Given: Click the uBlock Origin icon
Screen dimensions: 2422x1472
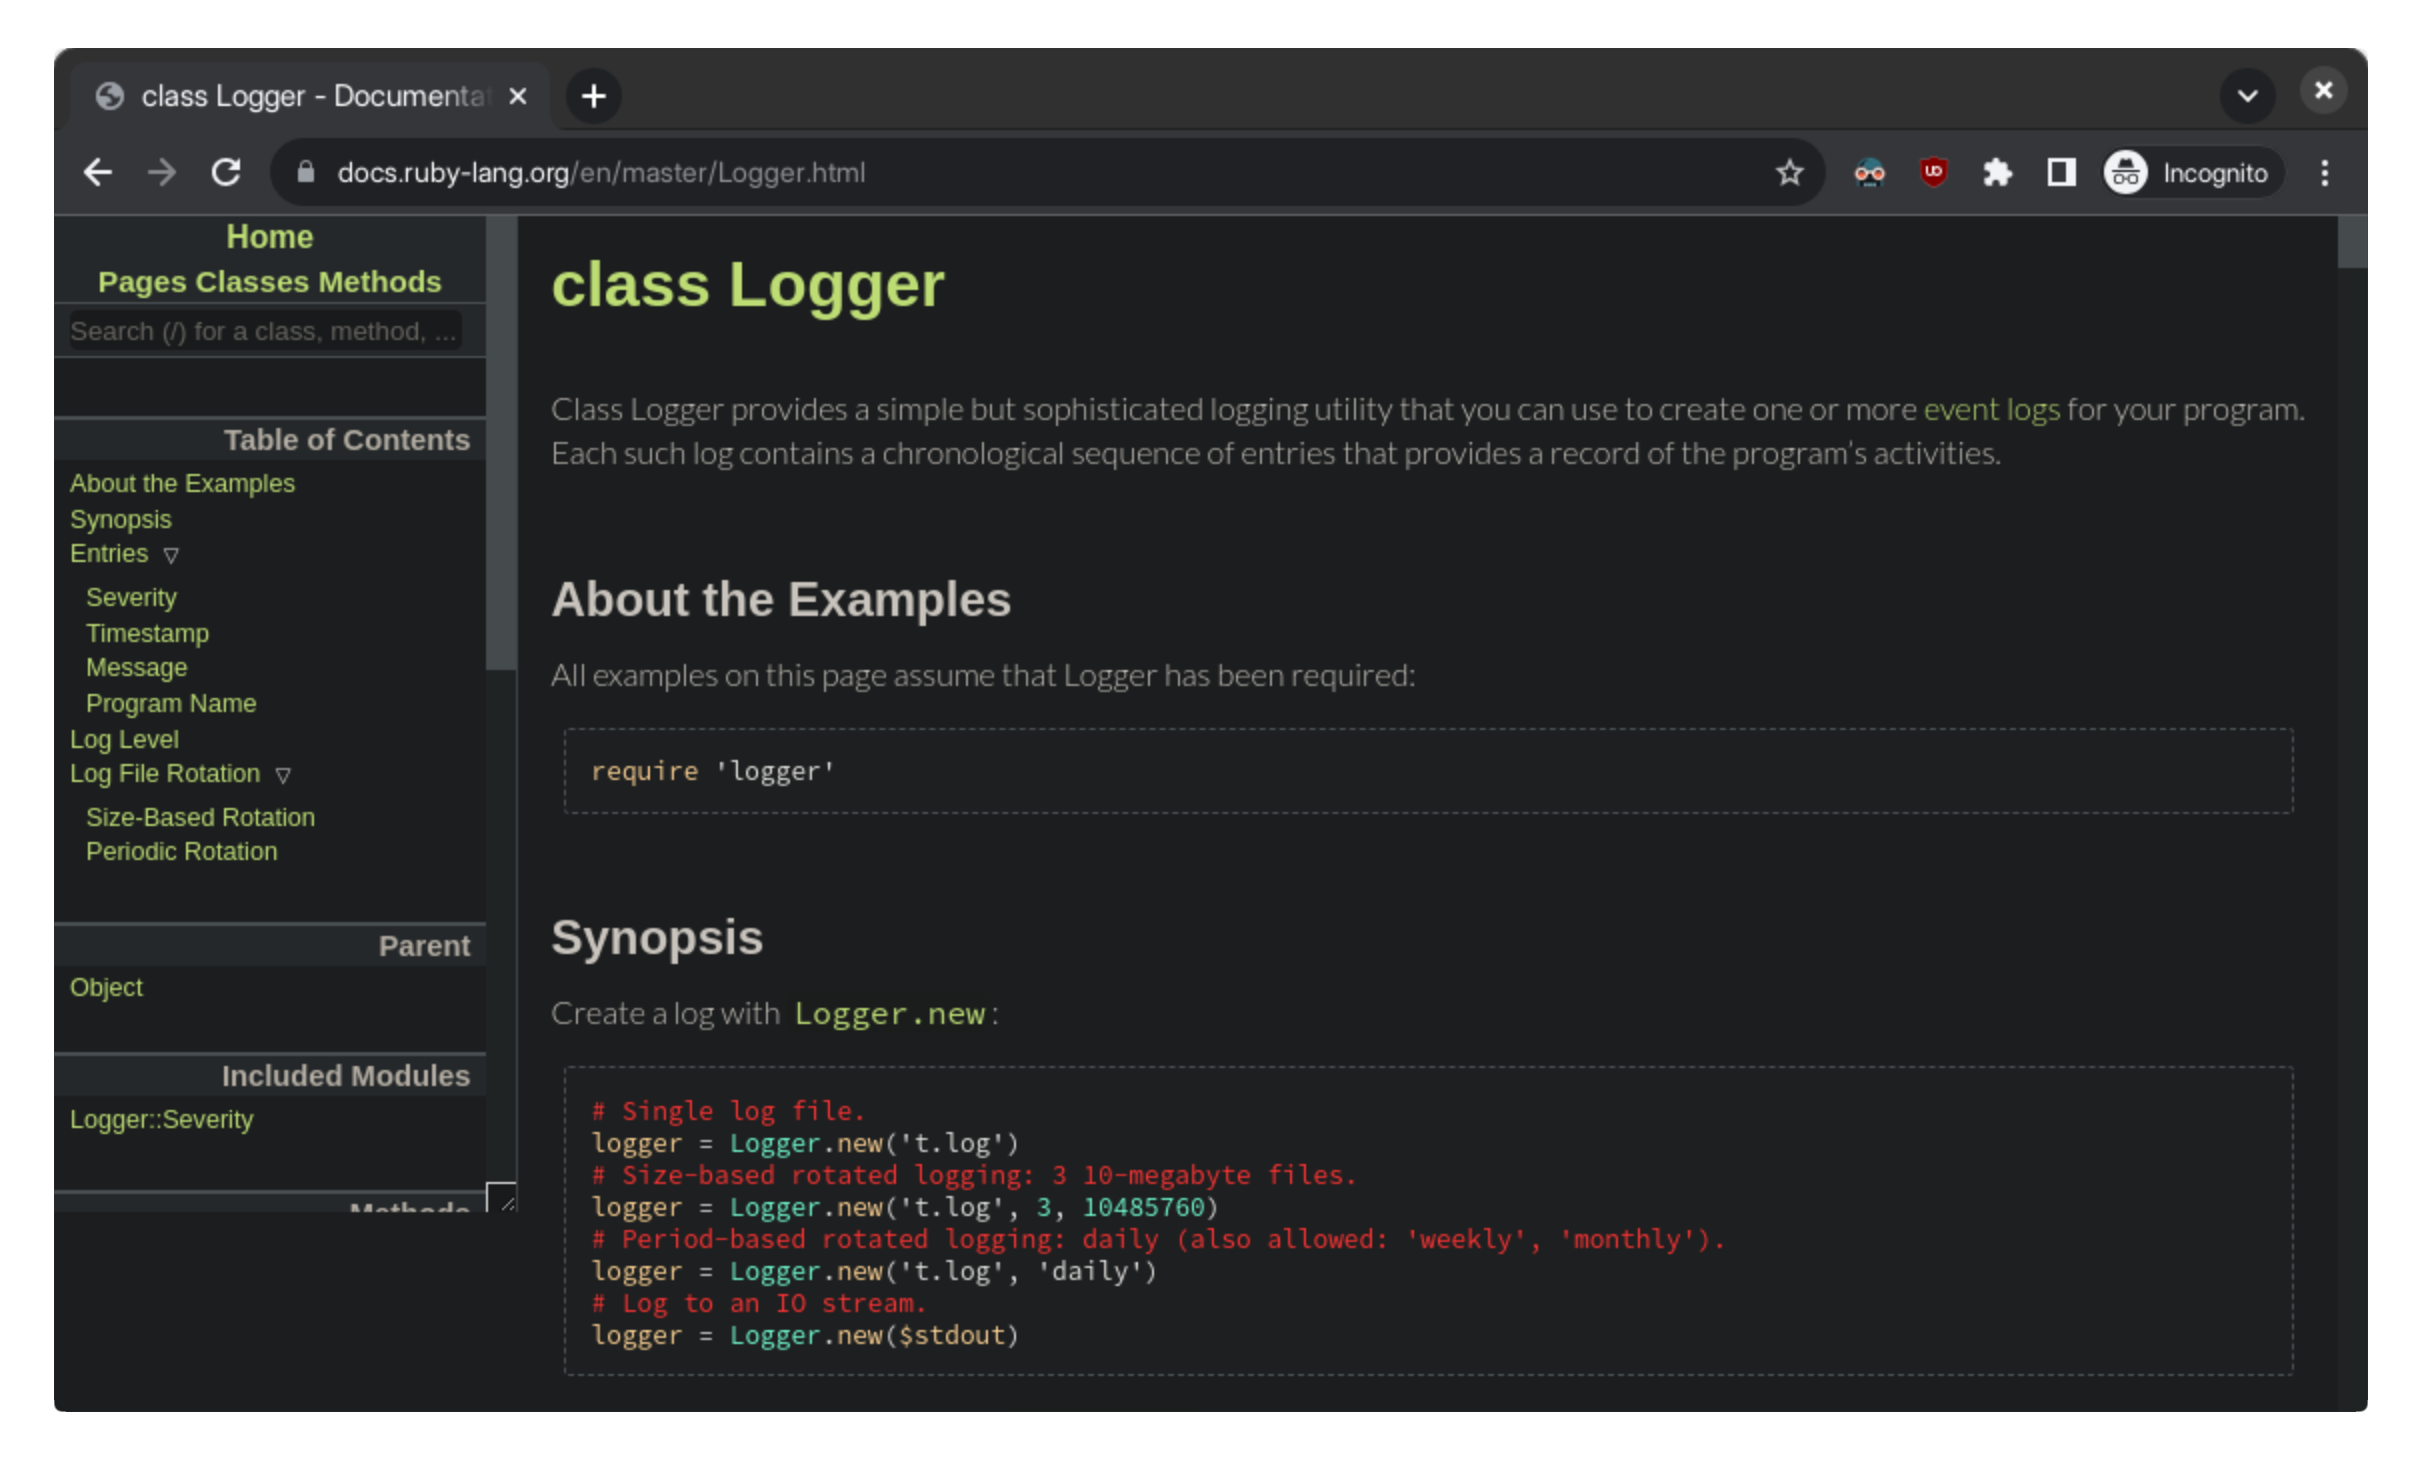Looking at the screenshot, I should tap(1932, 171).
